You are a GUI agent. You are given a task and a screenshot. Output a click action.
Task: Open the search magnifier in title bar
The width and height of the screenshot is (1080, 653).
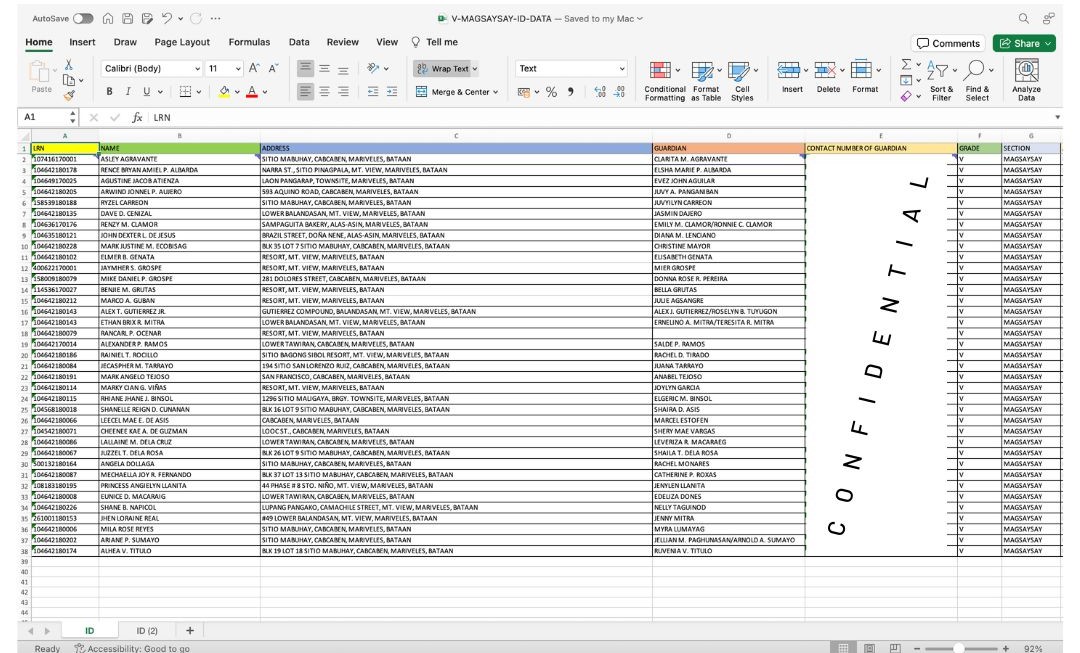[1024, 19]
